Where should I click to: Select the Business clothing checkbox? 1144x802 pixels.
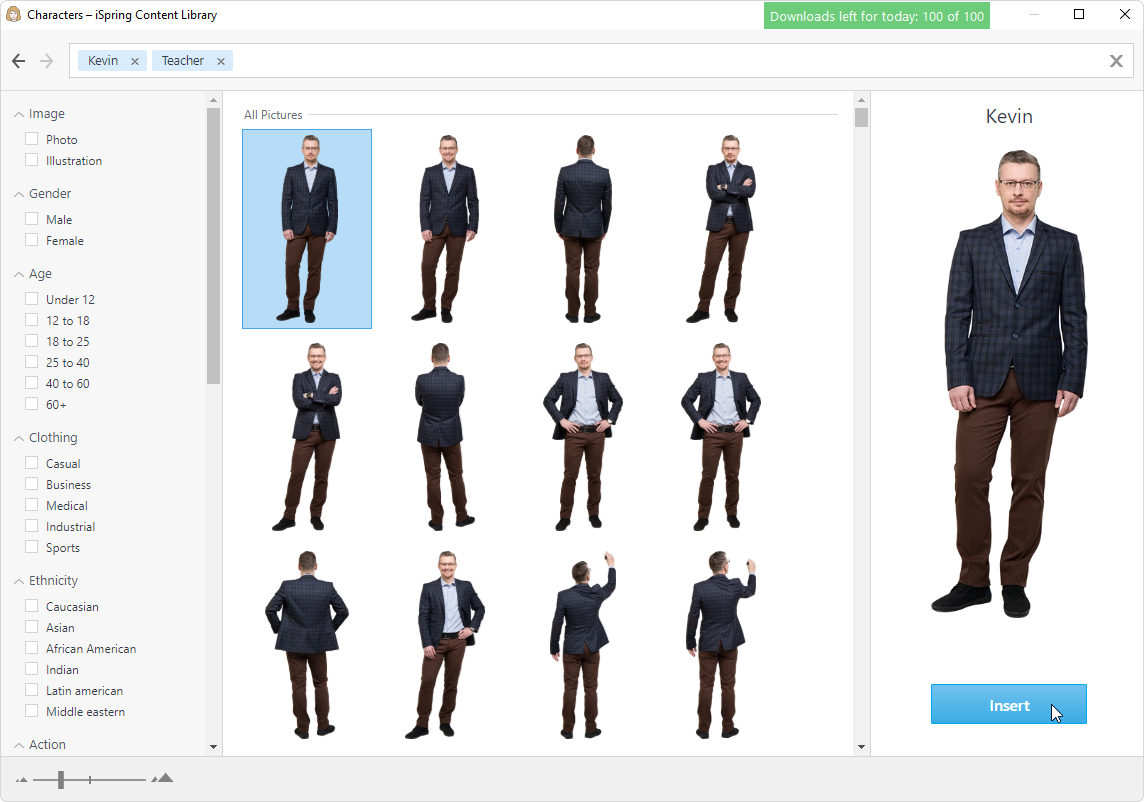tap(31, 484)
